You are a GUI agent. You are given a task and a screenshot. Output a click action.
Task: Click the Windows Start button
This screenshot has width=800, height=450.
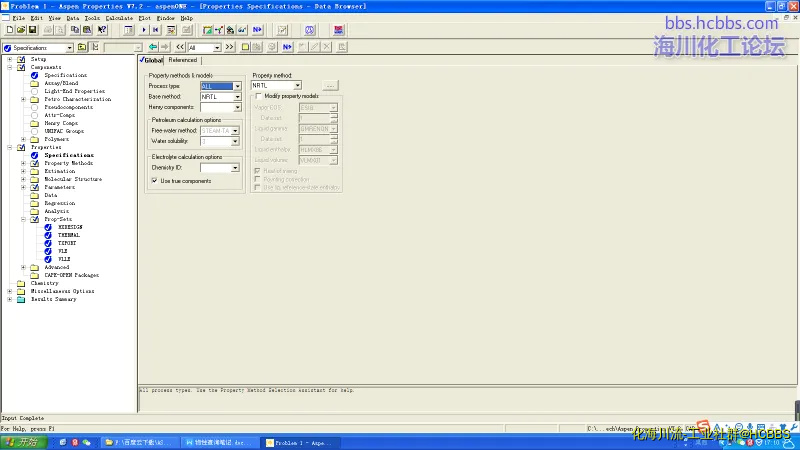[x=24, y=442]
